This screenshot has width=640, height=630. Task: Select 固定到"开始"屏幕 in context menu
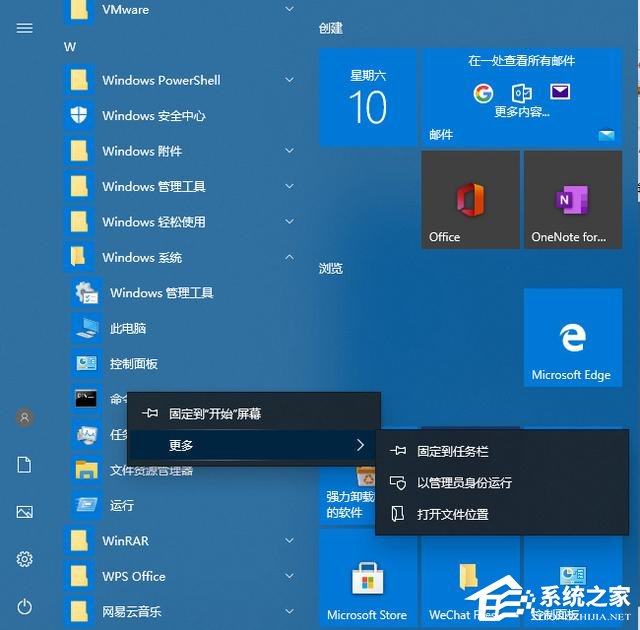[215, 413]
